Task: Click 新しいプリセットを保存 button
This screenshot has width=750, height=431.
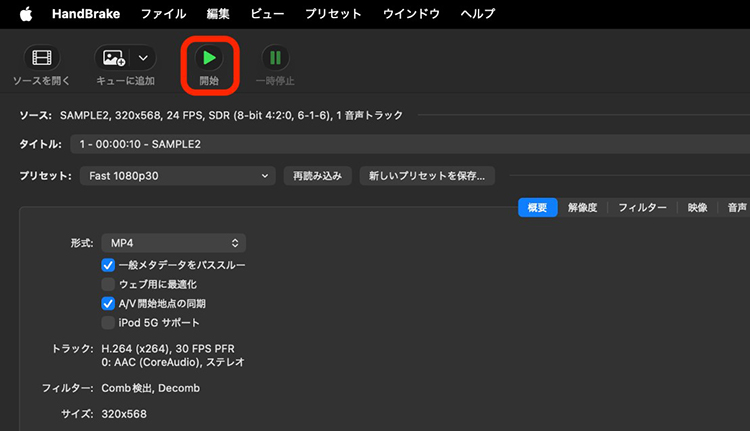Action: (x=427, y=176)
